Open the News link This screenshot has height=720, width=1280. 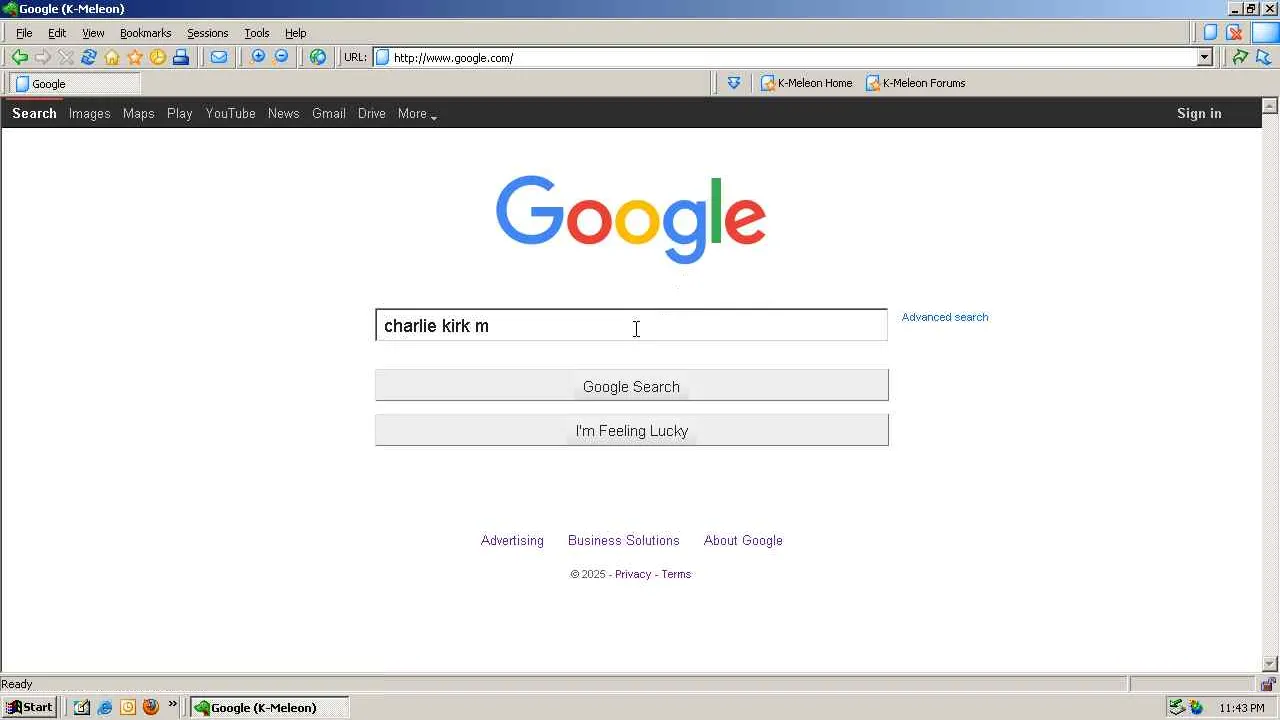pyautogui.click(x=283, y=114)
